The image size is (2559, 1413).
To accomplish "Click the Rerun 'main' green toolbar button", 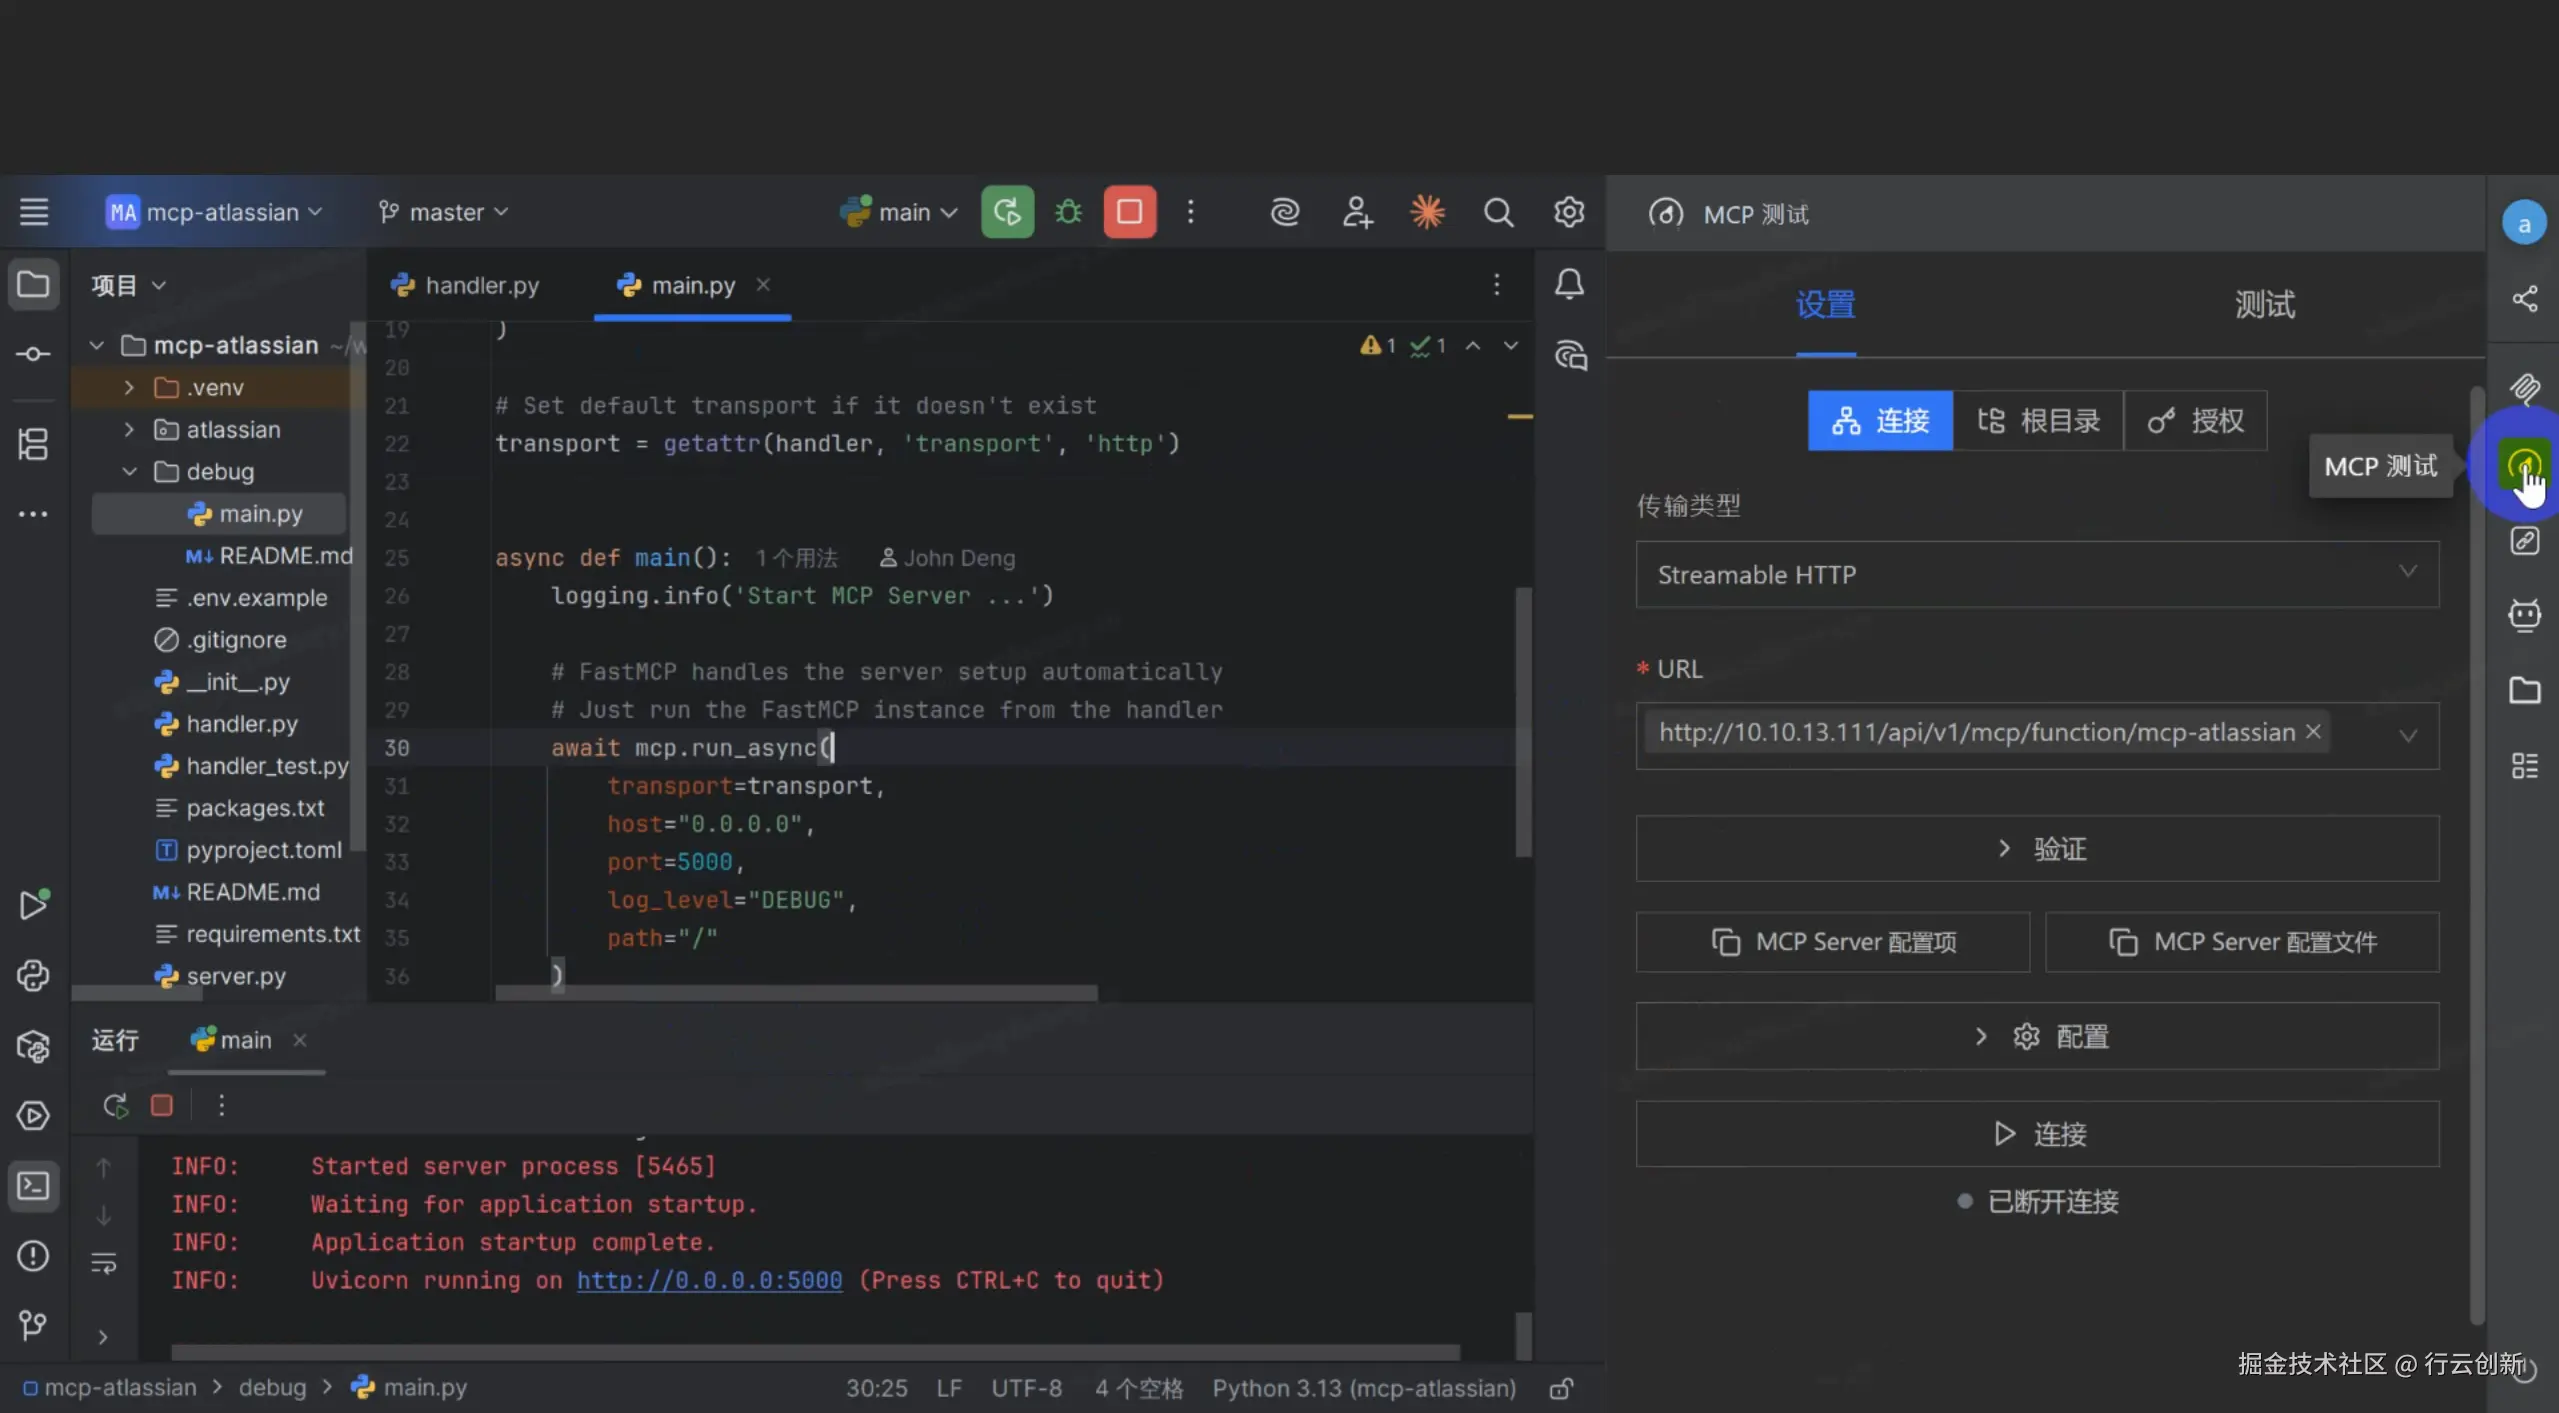I will (x=1007, y=212).
